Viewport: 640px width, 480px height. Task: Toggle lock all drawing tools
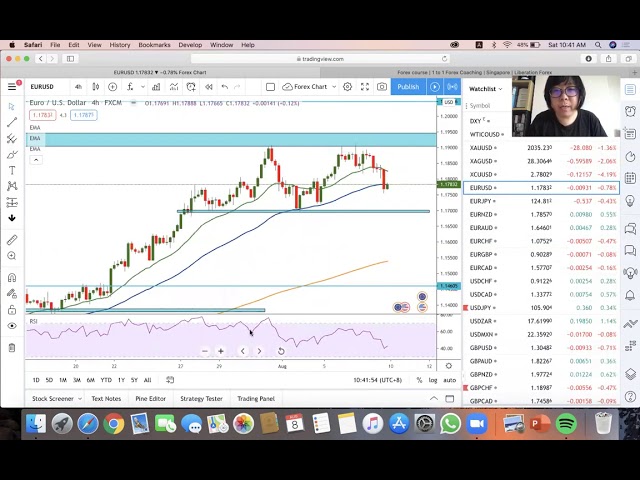pyautogui.click(x=12, y=309)
